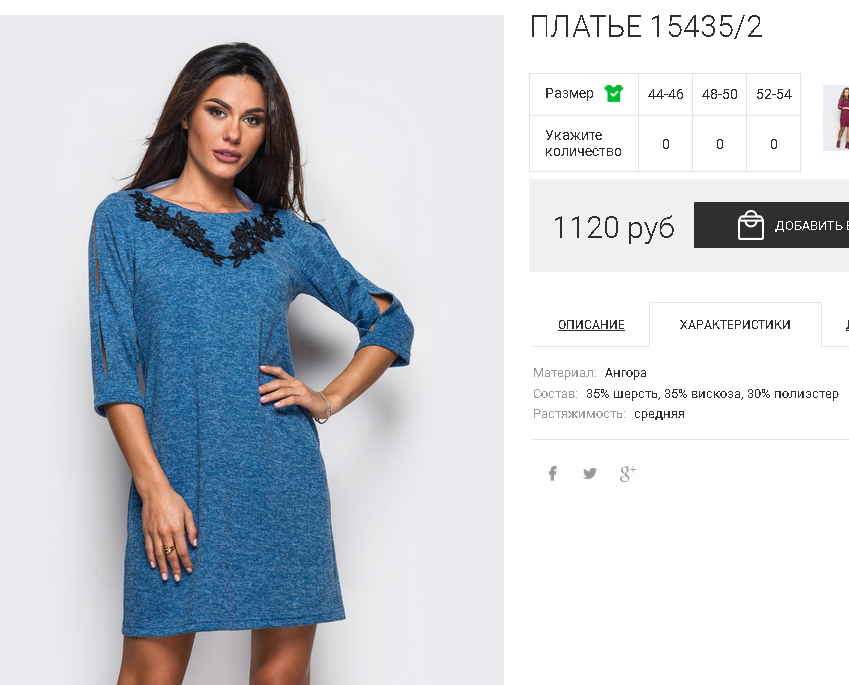Share product on Twitter
Screen dimensions: 849x685
pos(590,474)
